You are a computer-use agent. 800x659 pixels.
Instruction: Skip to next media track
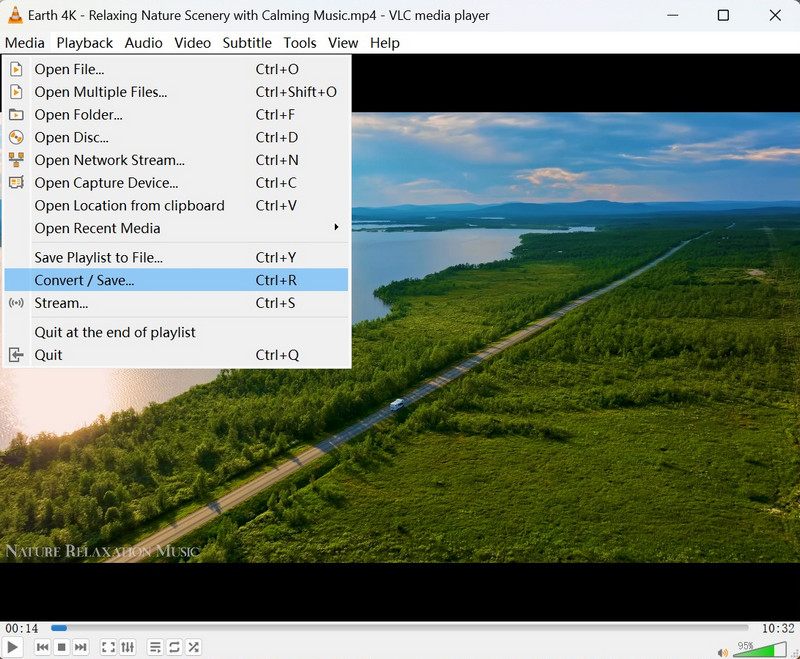[x=81, y=647]
